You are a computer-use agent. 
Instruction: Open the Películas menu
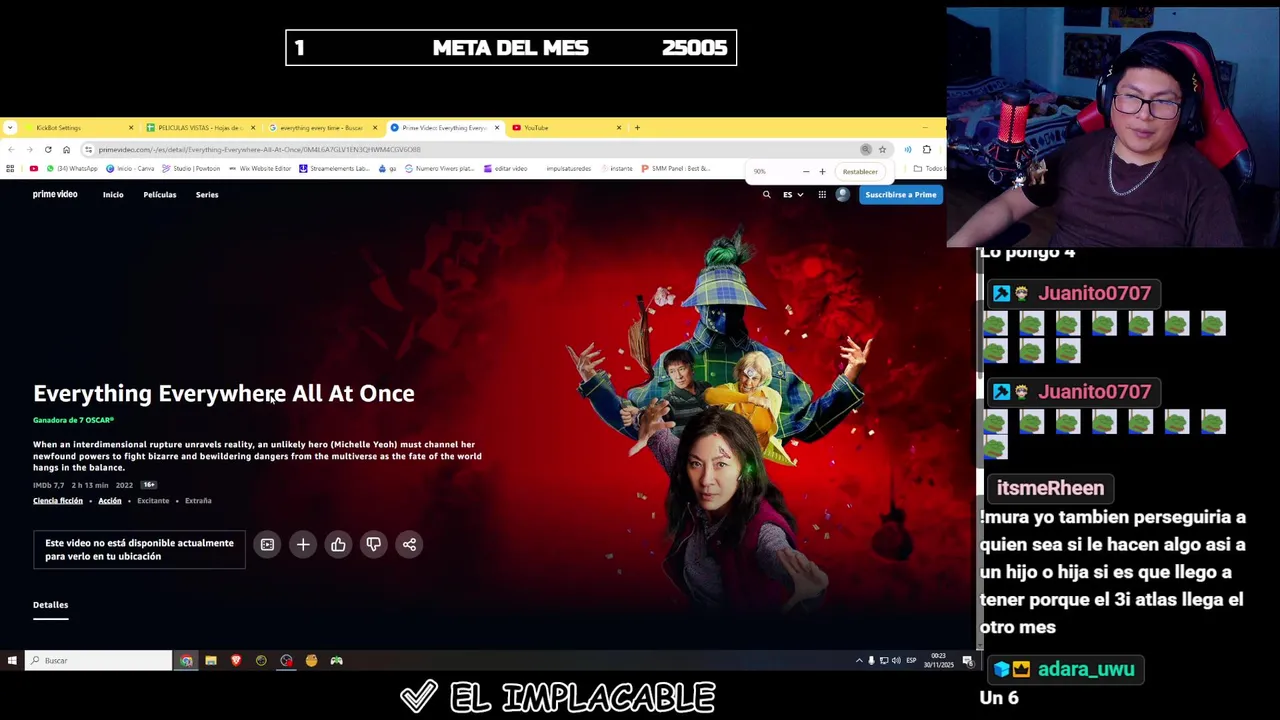(159, 195)
